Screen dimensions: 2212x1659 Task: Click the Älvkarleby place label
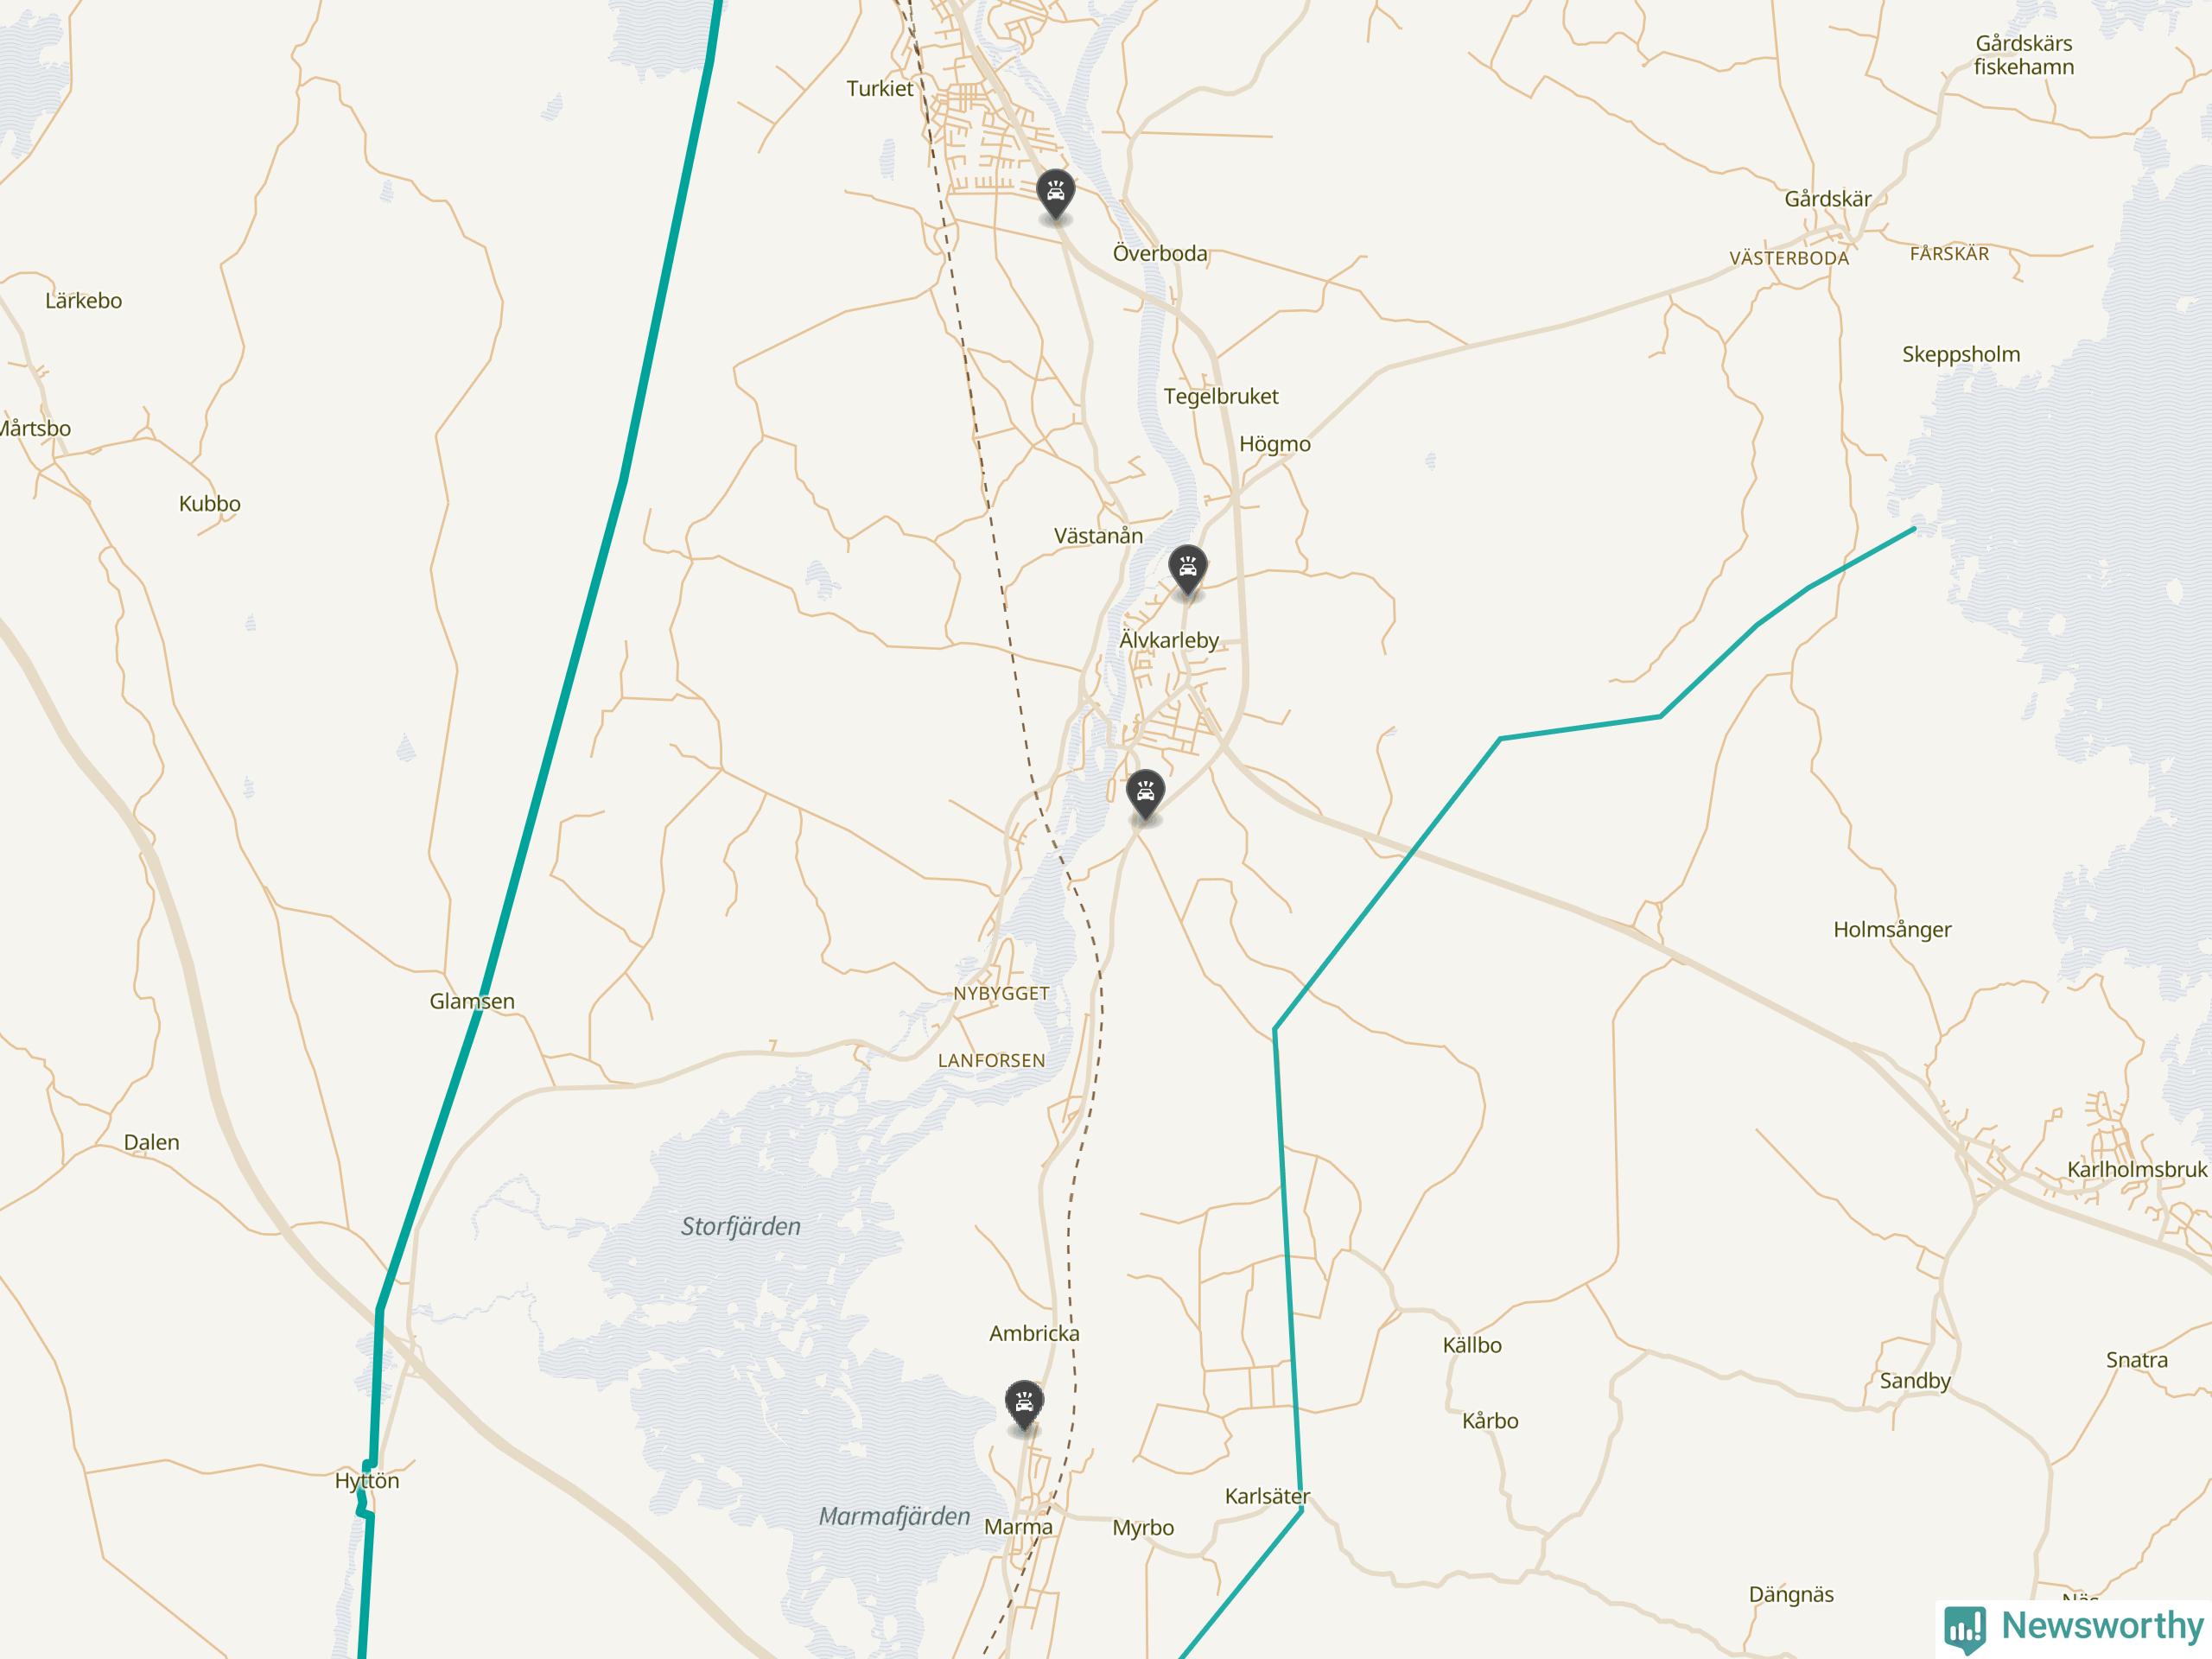tap(1169, 640)
